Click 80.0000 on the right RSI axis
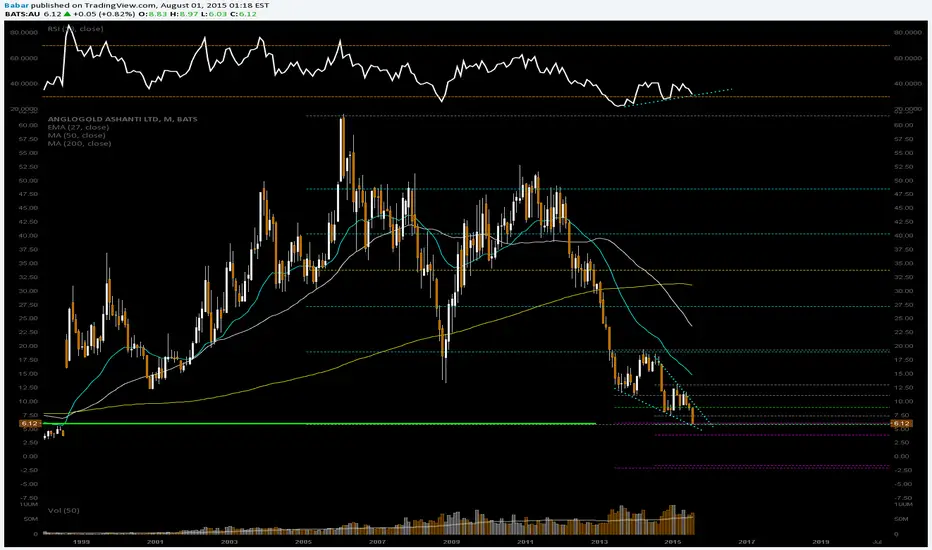This screenshot has height=550, width=932. (907, 33)
